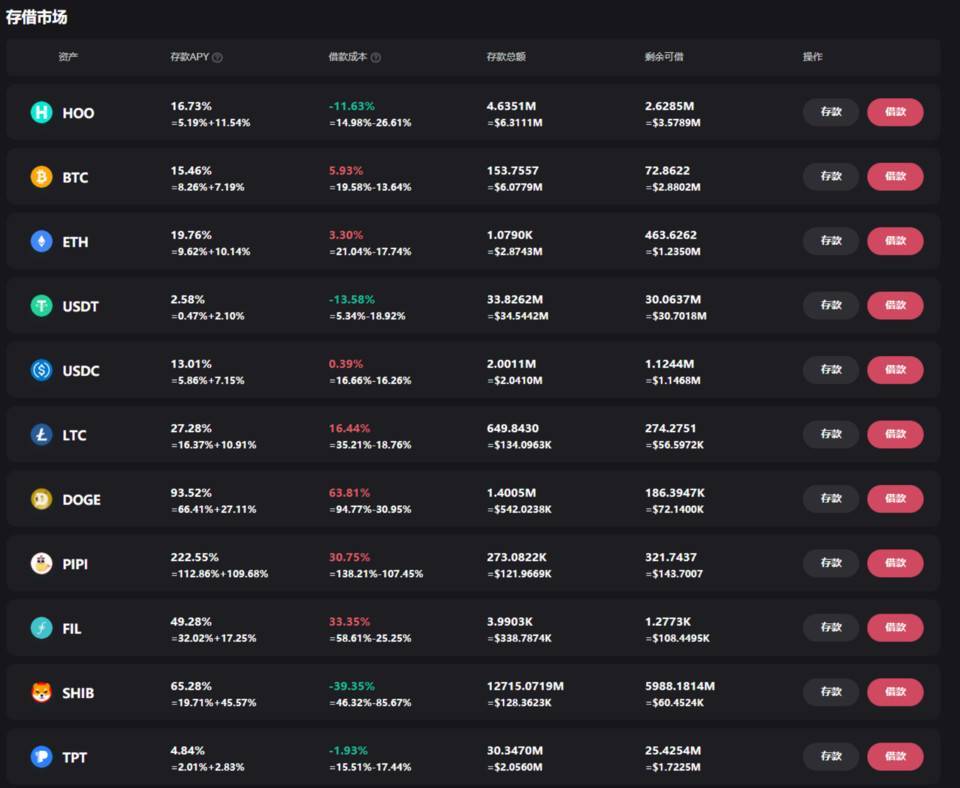Select the USDC asset row name
The height and width of the screenshot is (788, 960).
pos(81,371)
